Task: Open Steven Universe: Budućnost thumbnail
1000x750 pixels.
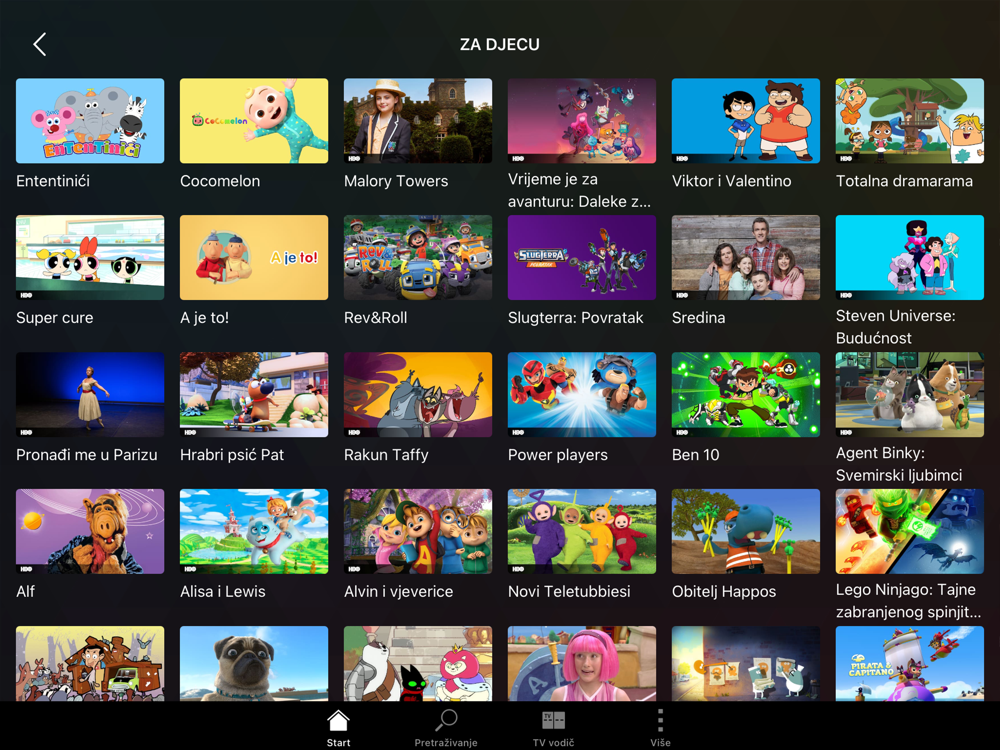Action: coord(909,257)
